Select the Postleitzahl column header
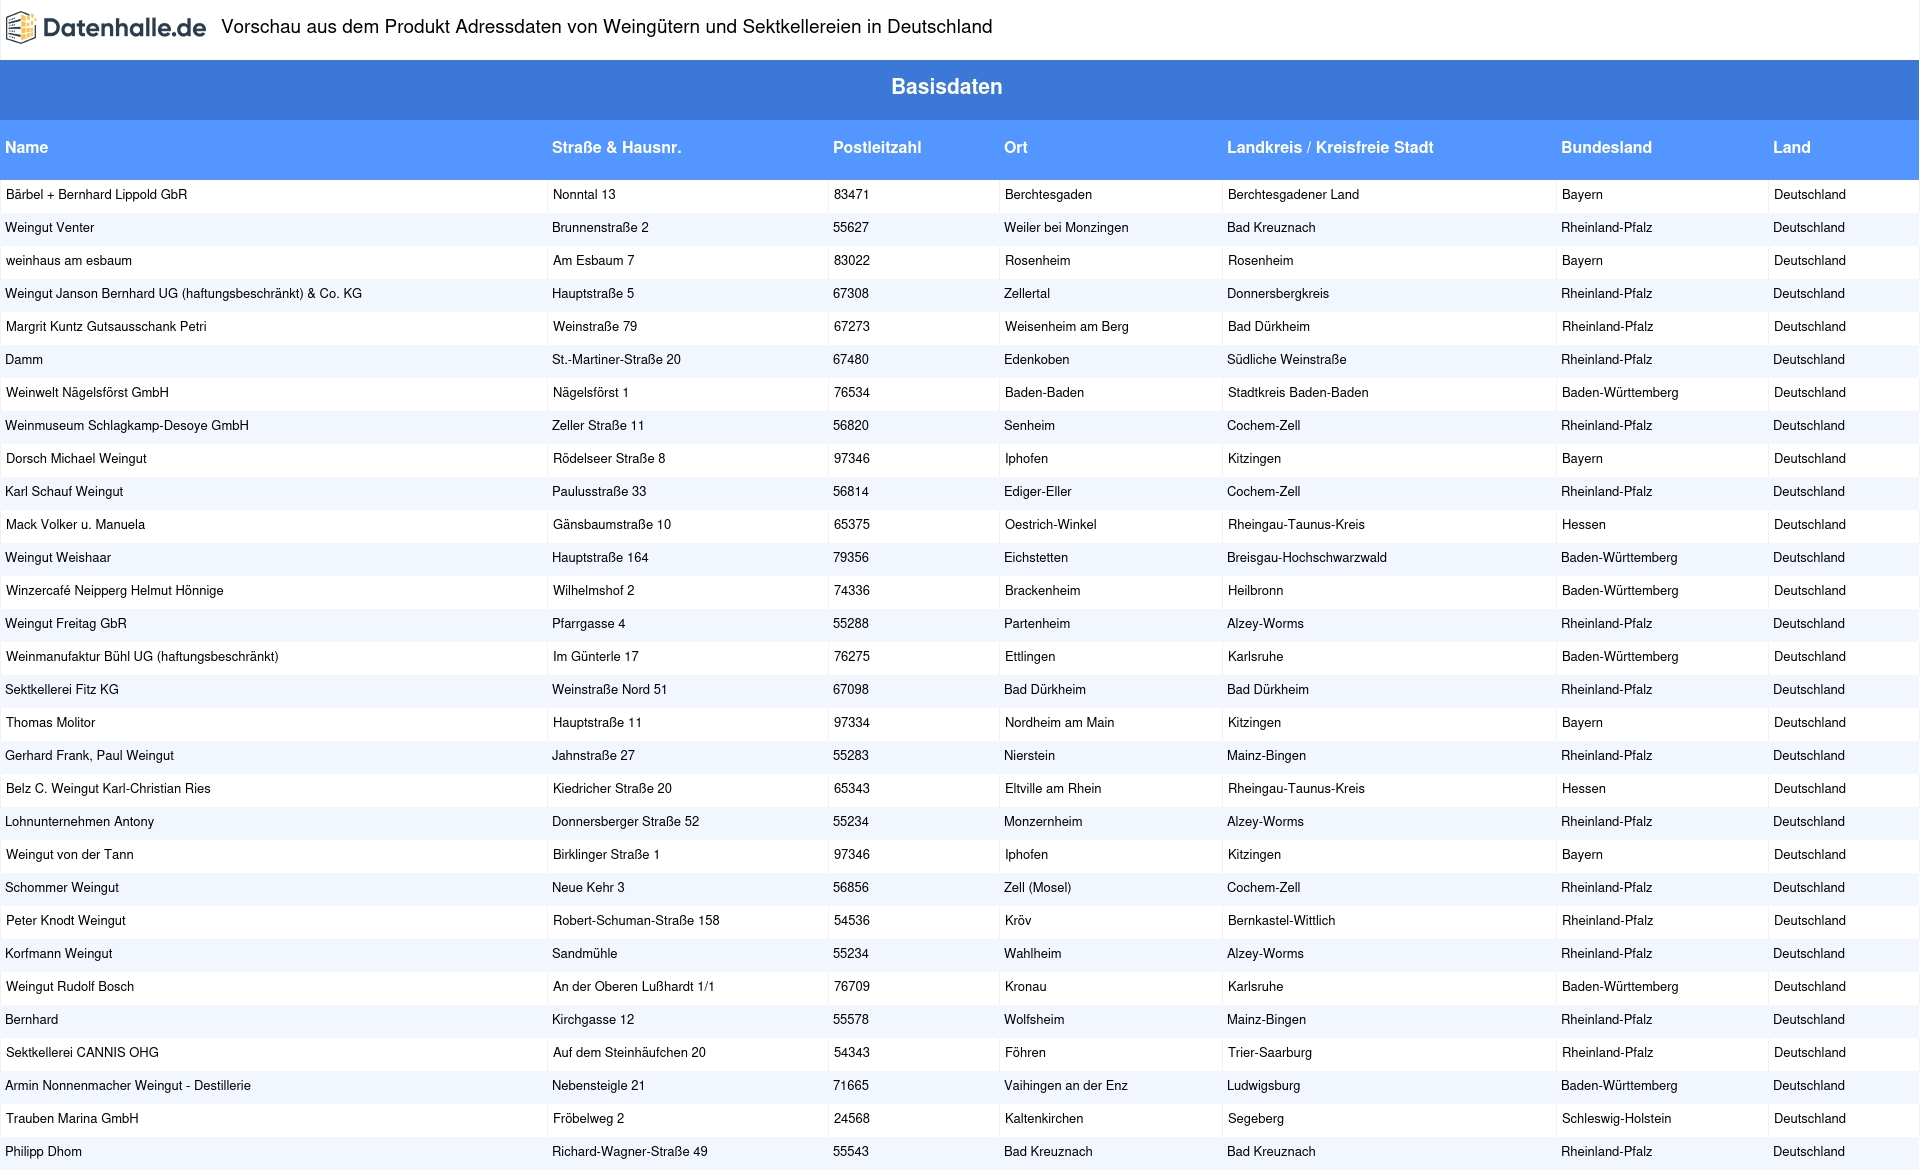 (x=877, y=147)
